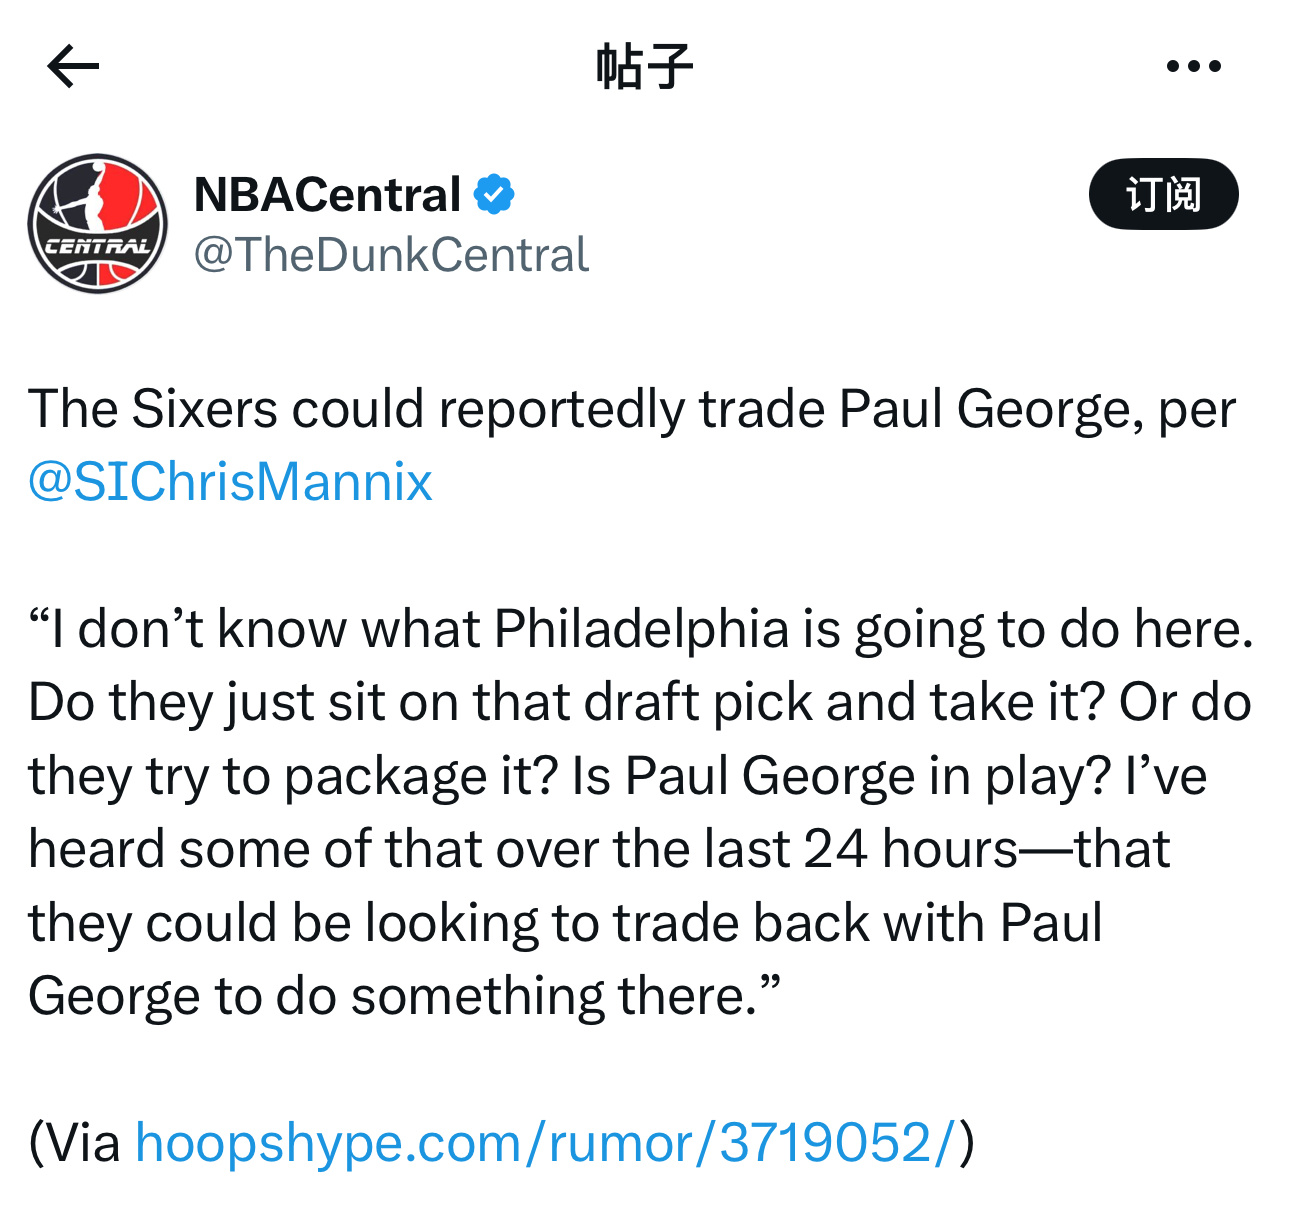
Task: Open NBACentral display name profile
Action: pos(328,194)
